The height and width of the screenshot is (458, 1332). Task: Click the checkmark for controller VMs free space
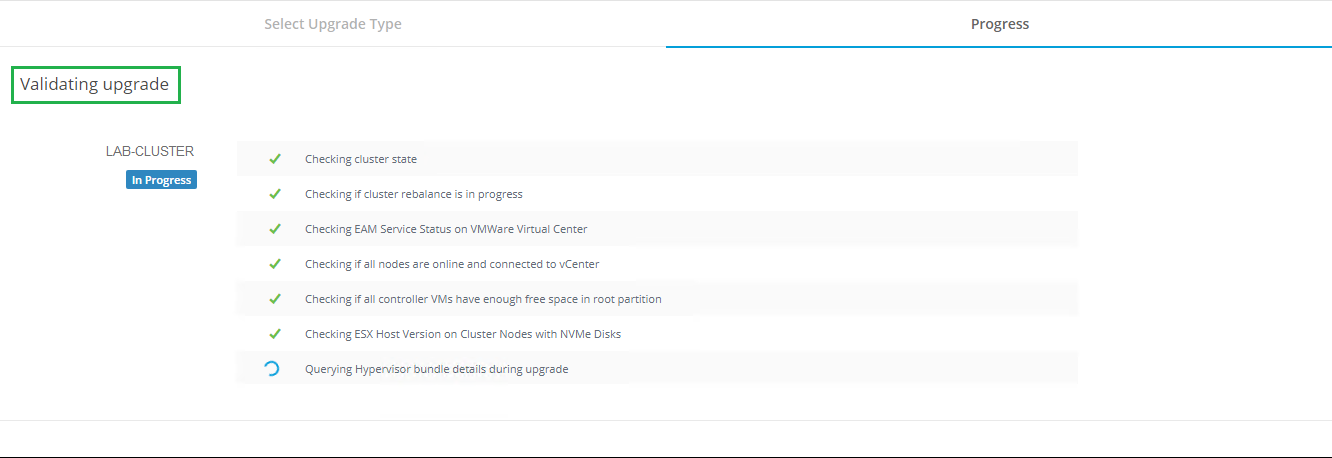point(275,299)
